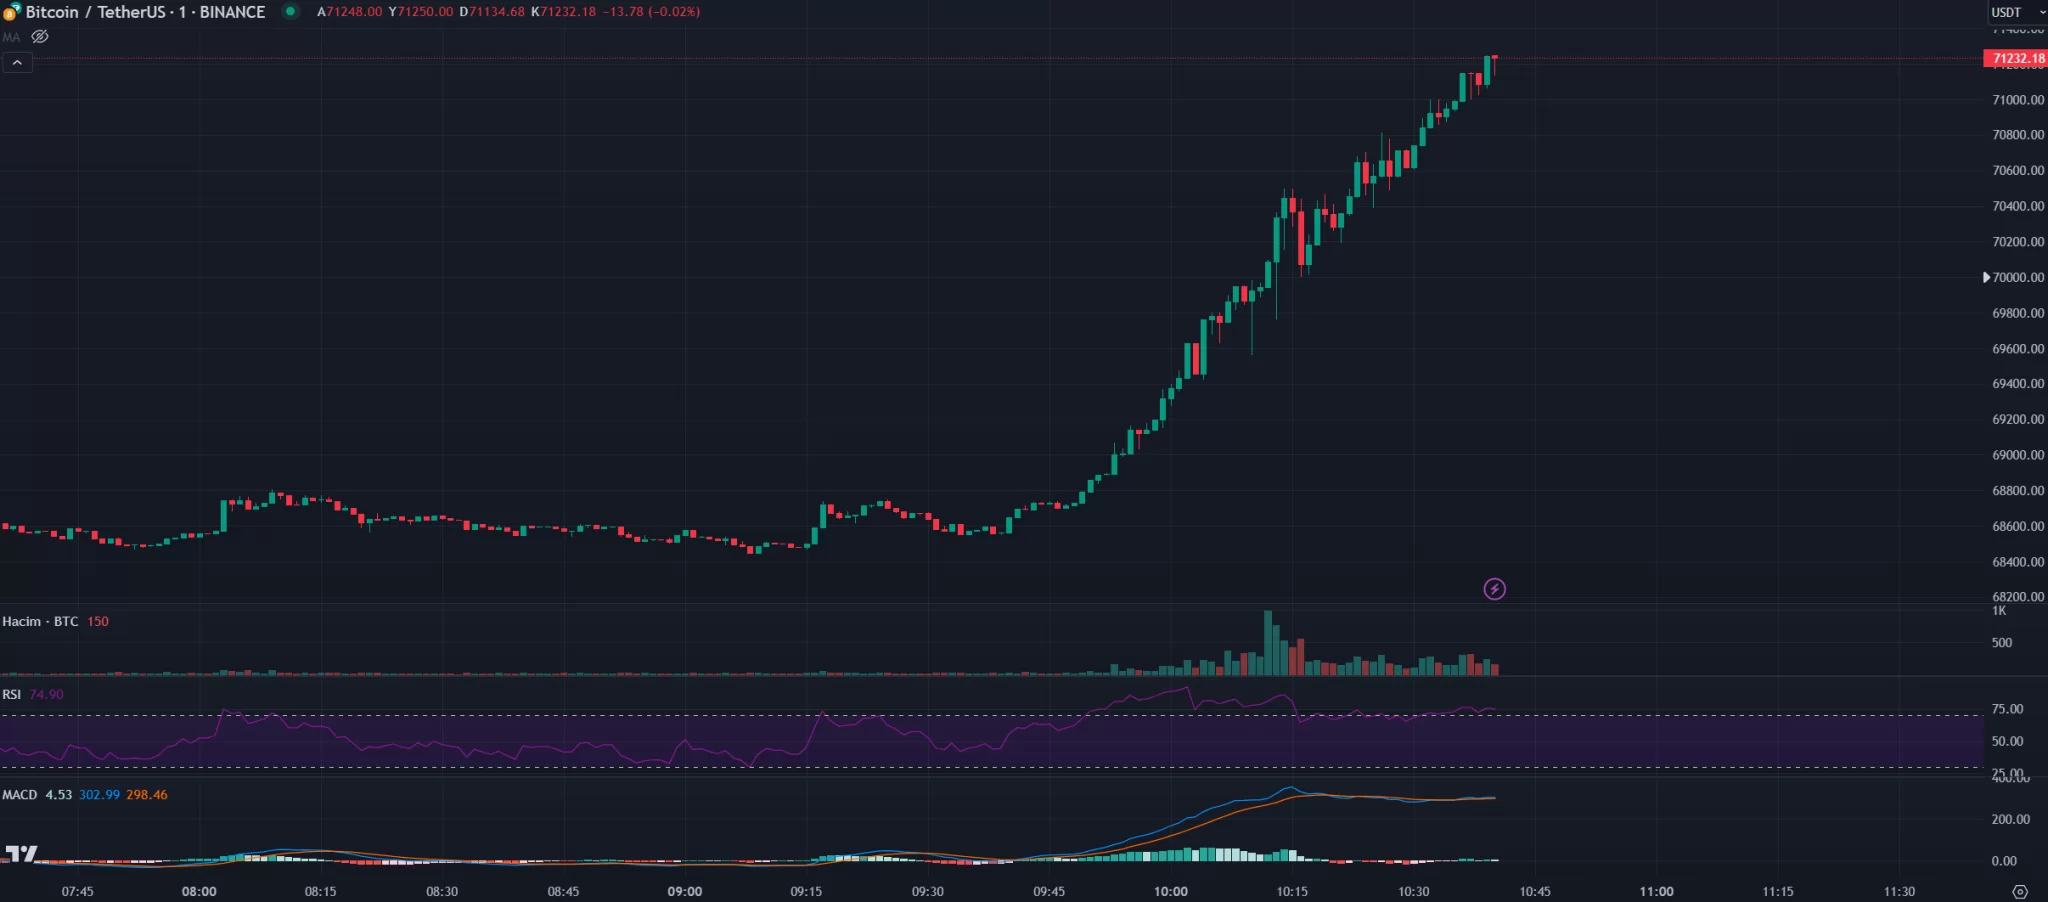
Task: Click the Bitcoin coin logo icon
Action: click(x=10, y=12)
